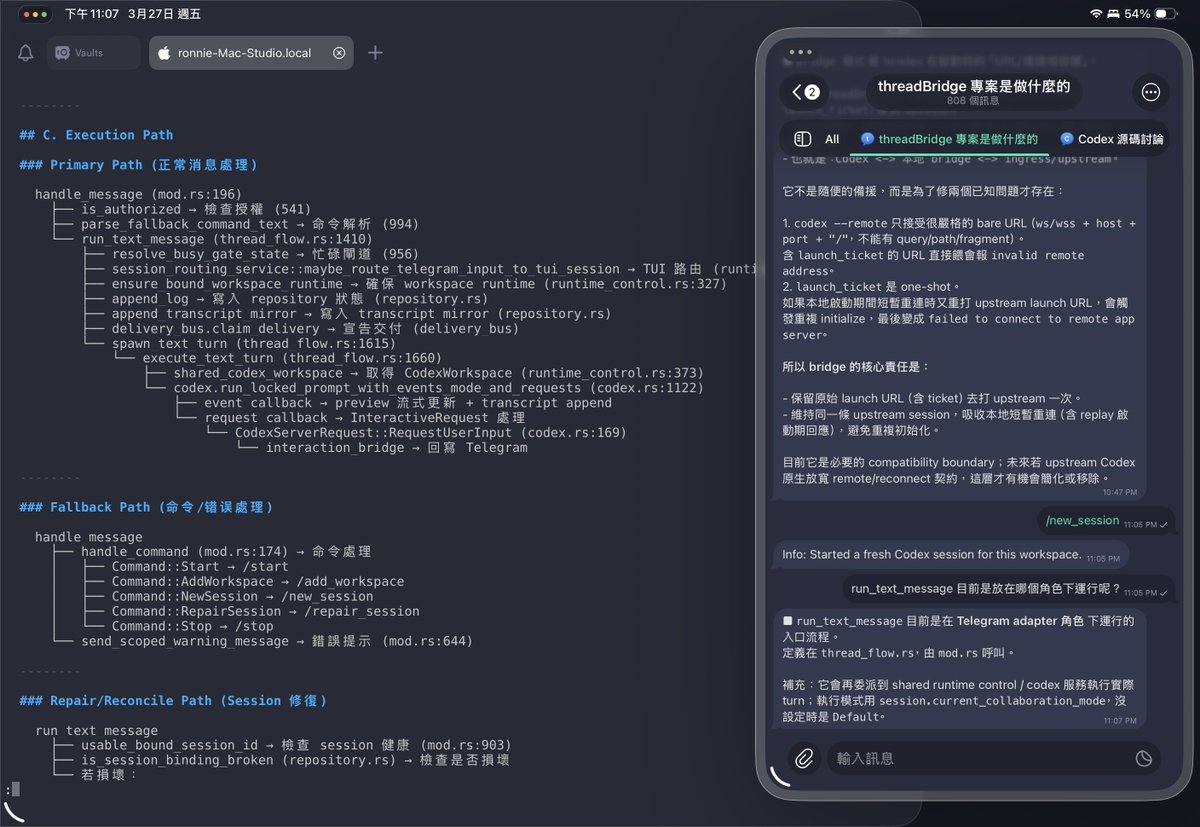The image size is (1200, 827).
Task: Add a new terminal tab
Action: point(375,53)
